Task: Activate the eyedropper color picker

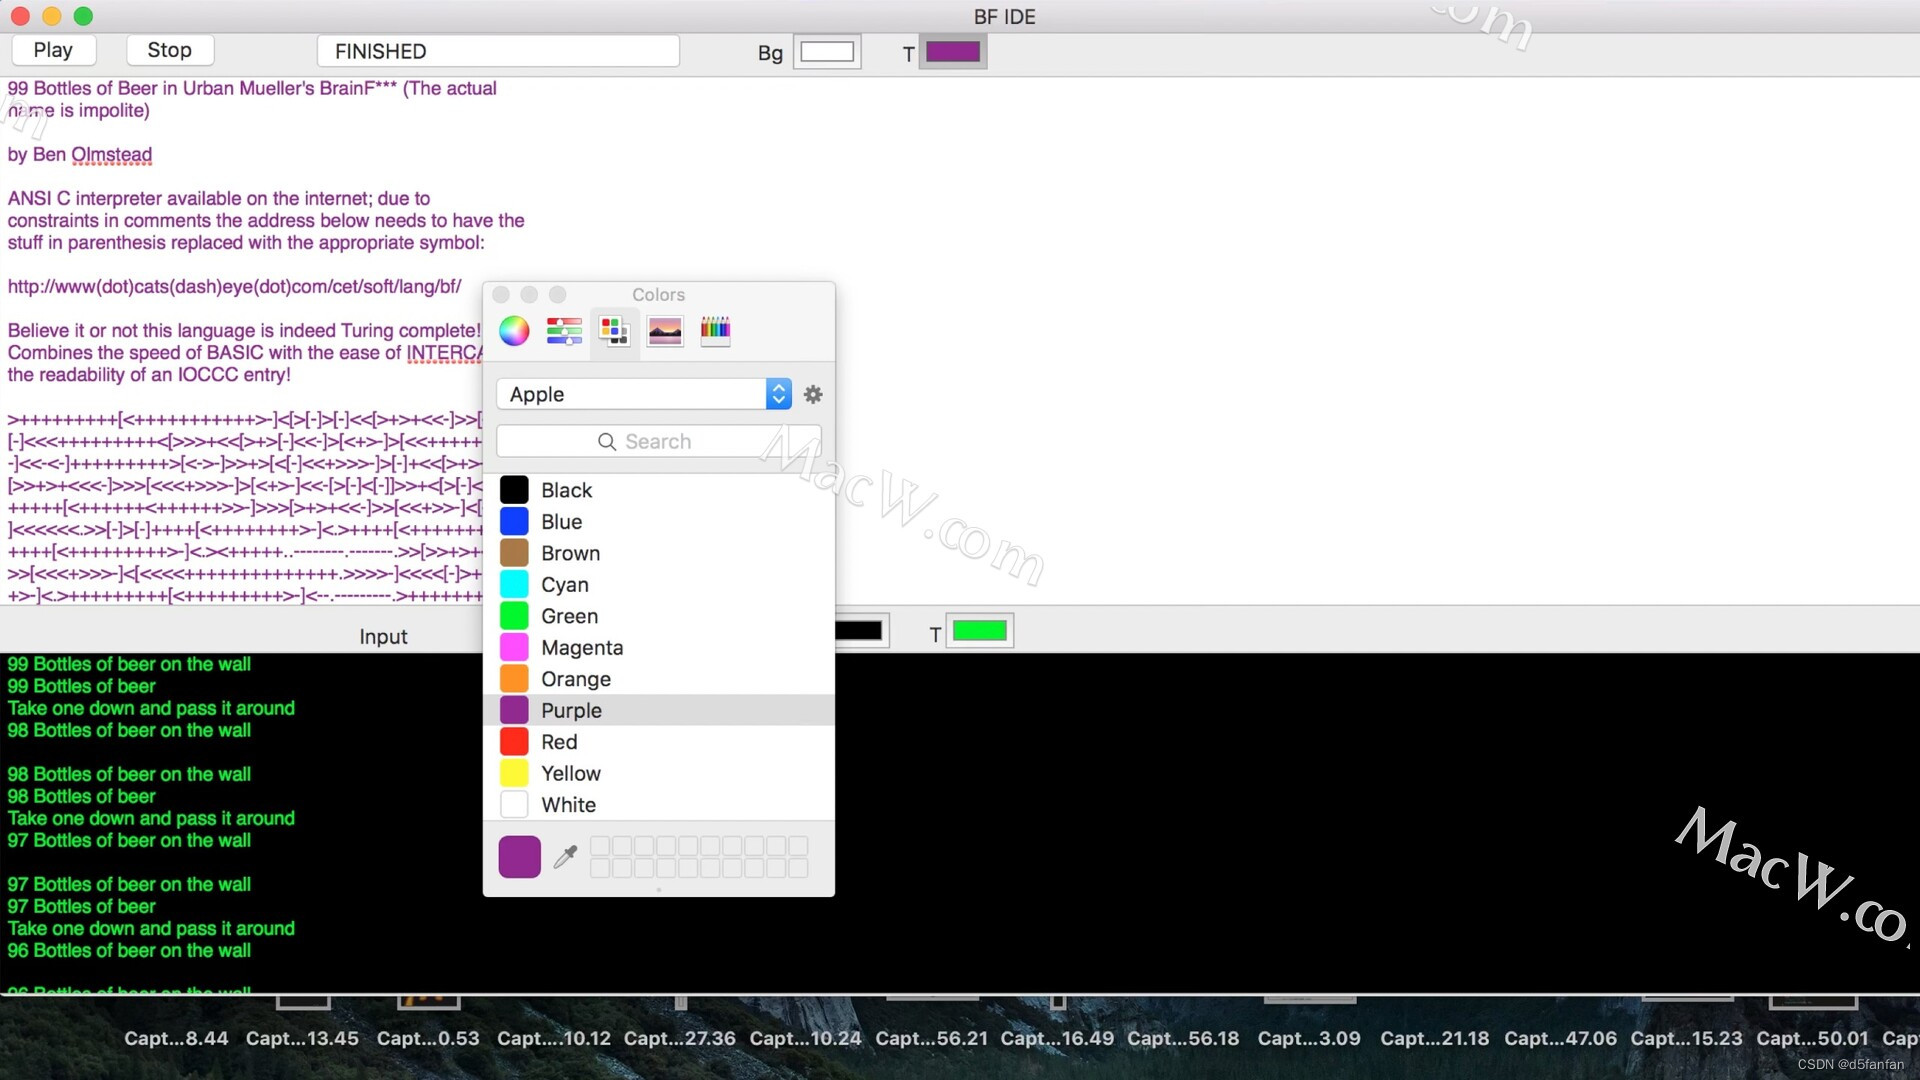Action: click(x=565, y=856)
